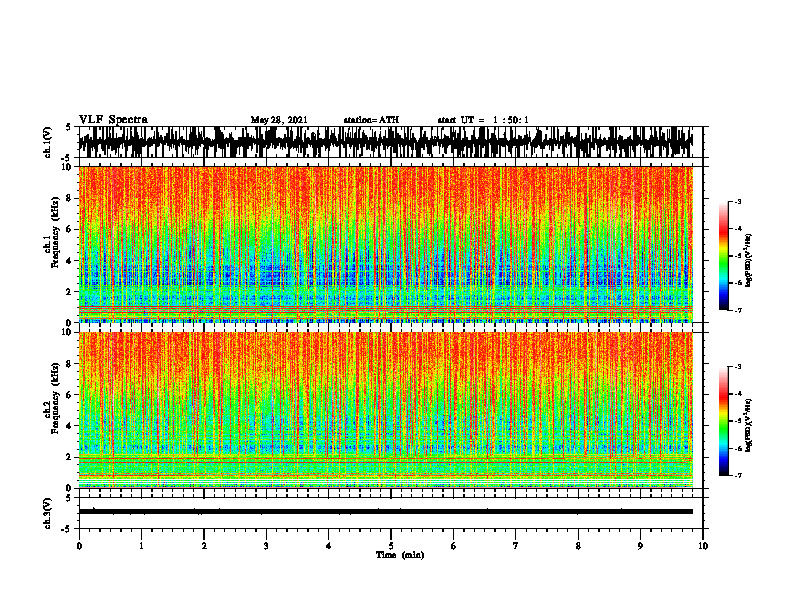Click the ch.1 frequency tick label 6
This screenshot has width=792, height=612.
[x=69, y=229]
